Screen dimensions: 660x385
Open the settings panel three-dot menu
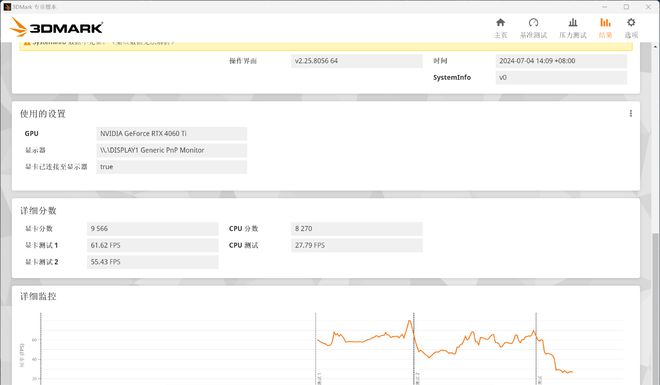click(631, 114)
